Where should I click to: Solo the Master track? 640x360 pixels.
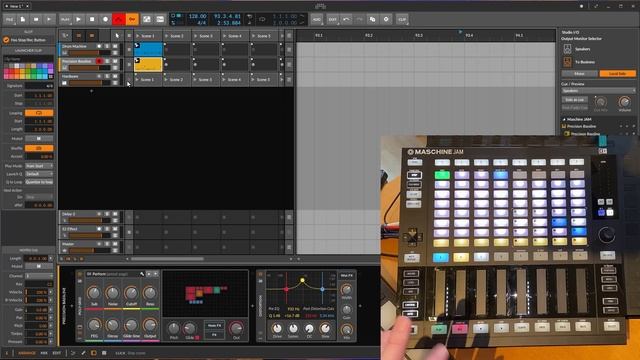point(107,244)
